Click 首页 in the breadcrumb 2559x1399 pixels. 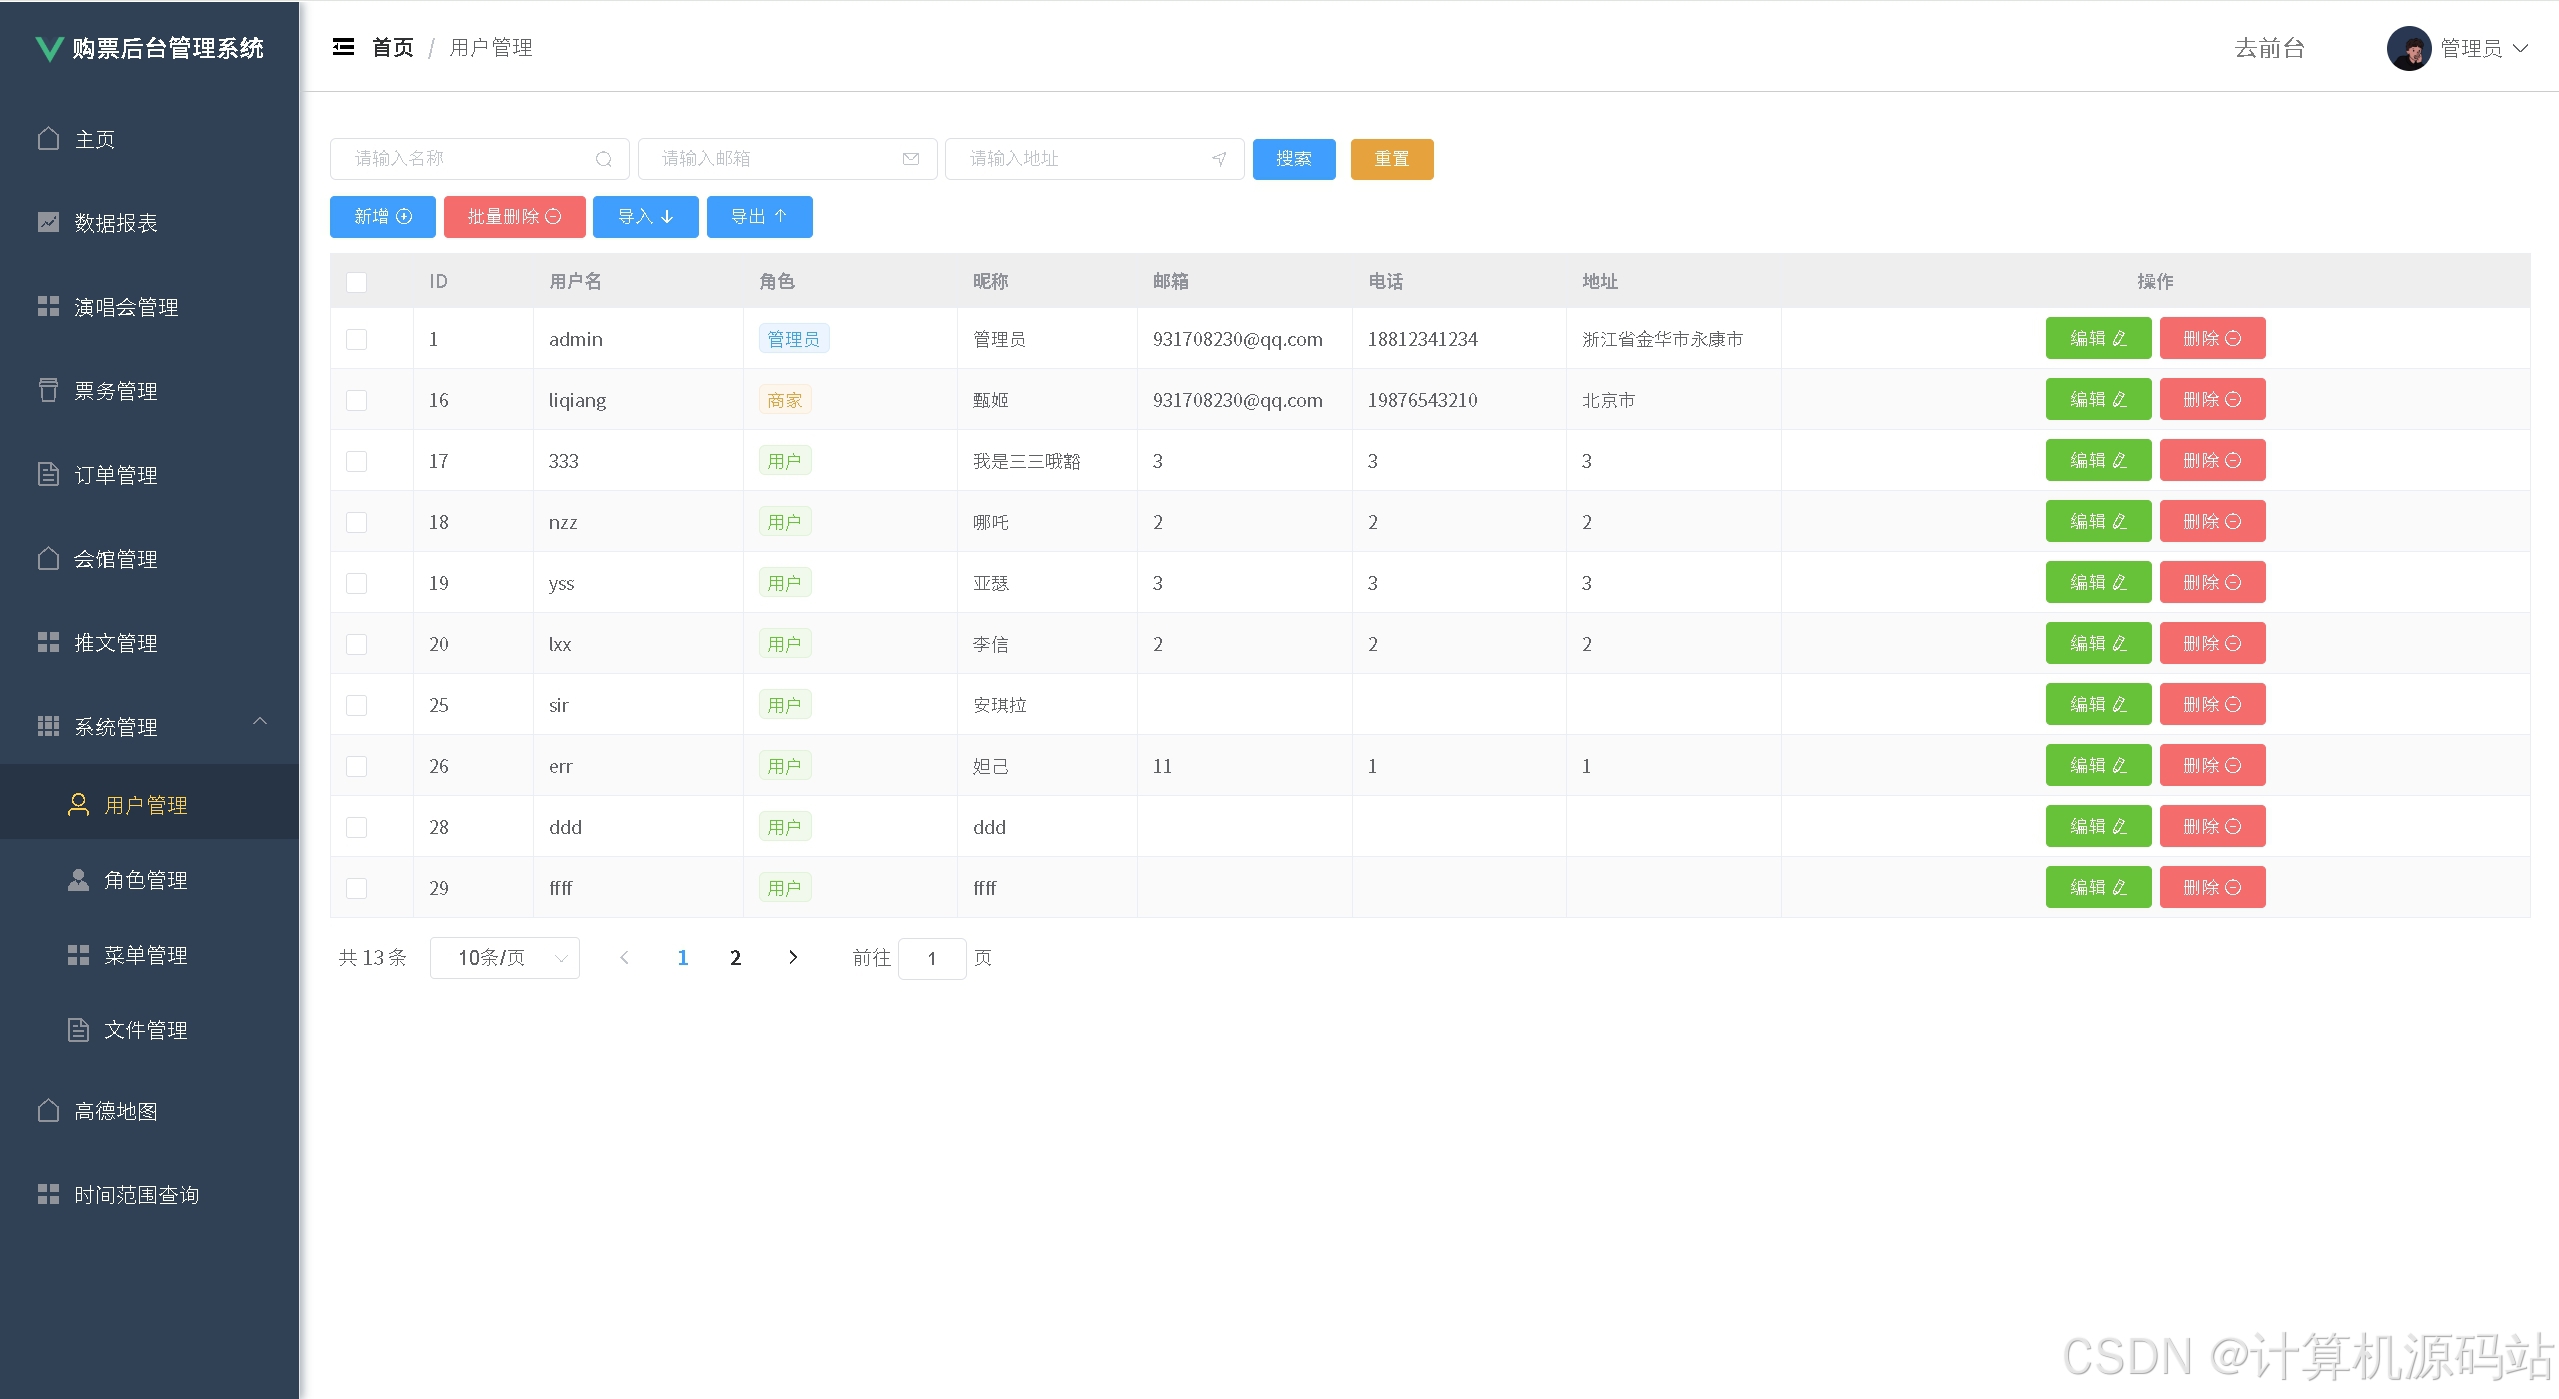393,47
